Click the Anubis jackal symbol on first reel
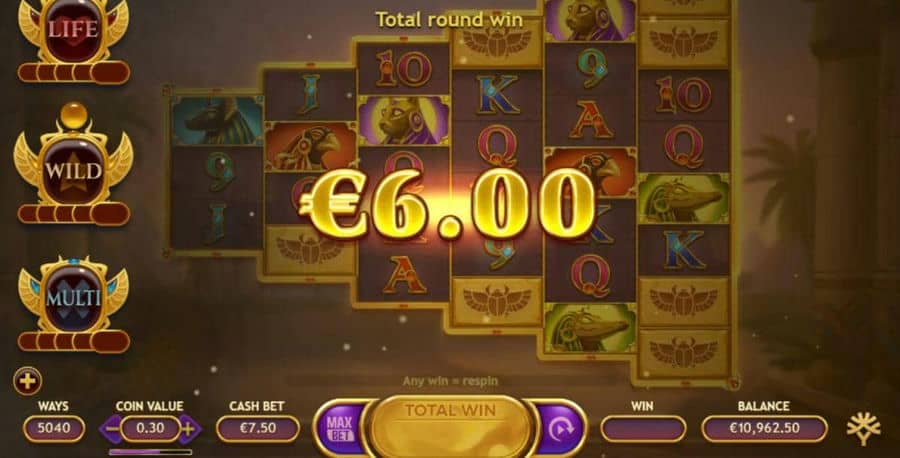 tap(216, 119)
